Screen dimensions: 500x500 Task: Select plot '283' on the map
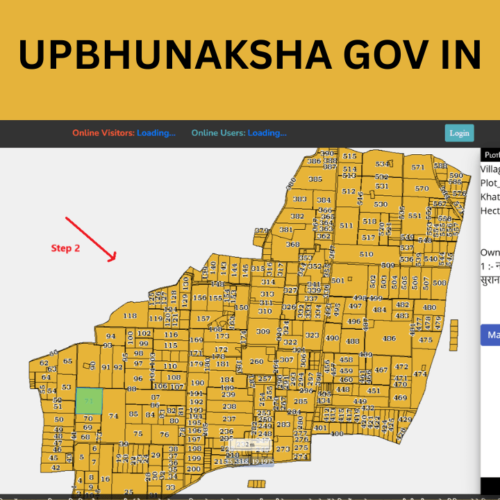point(283,424)
